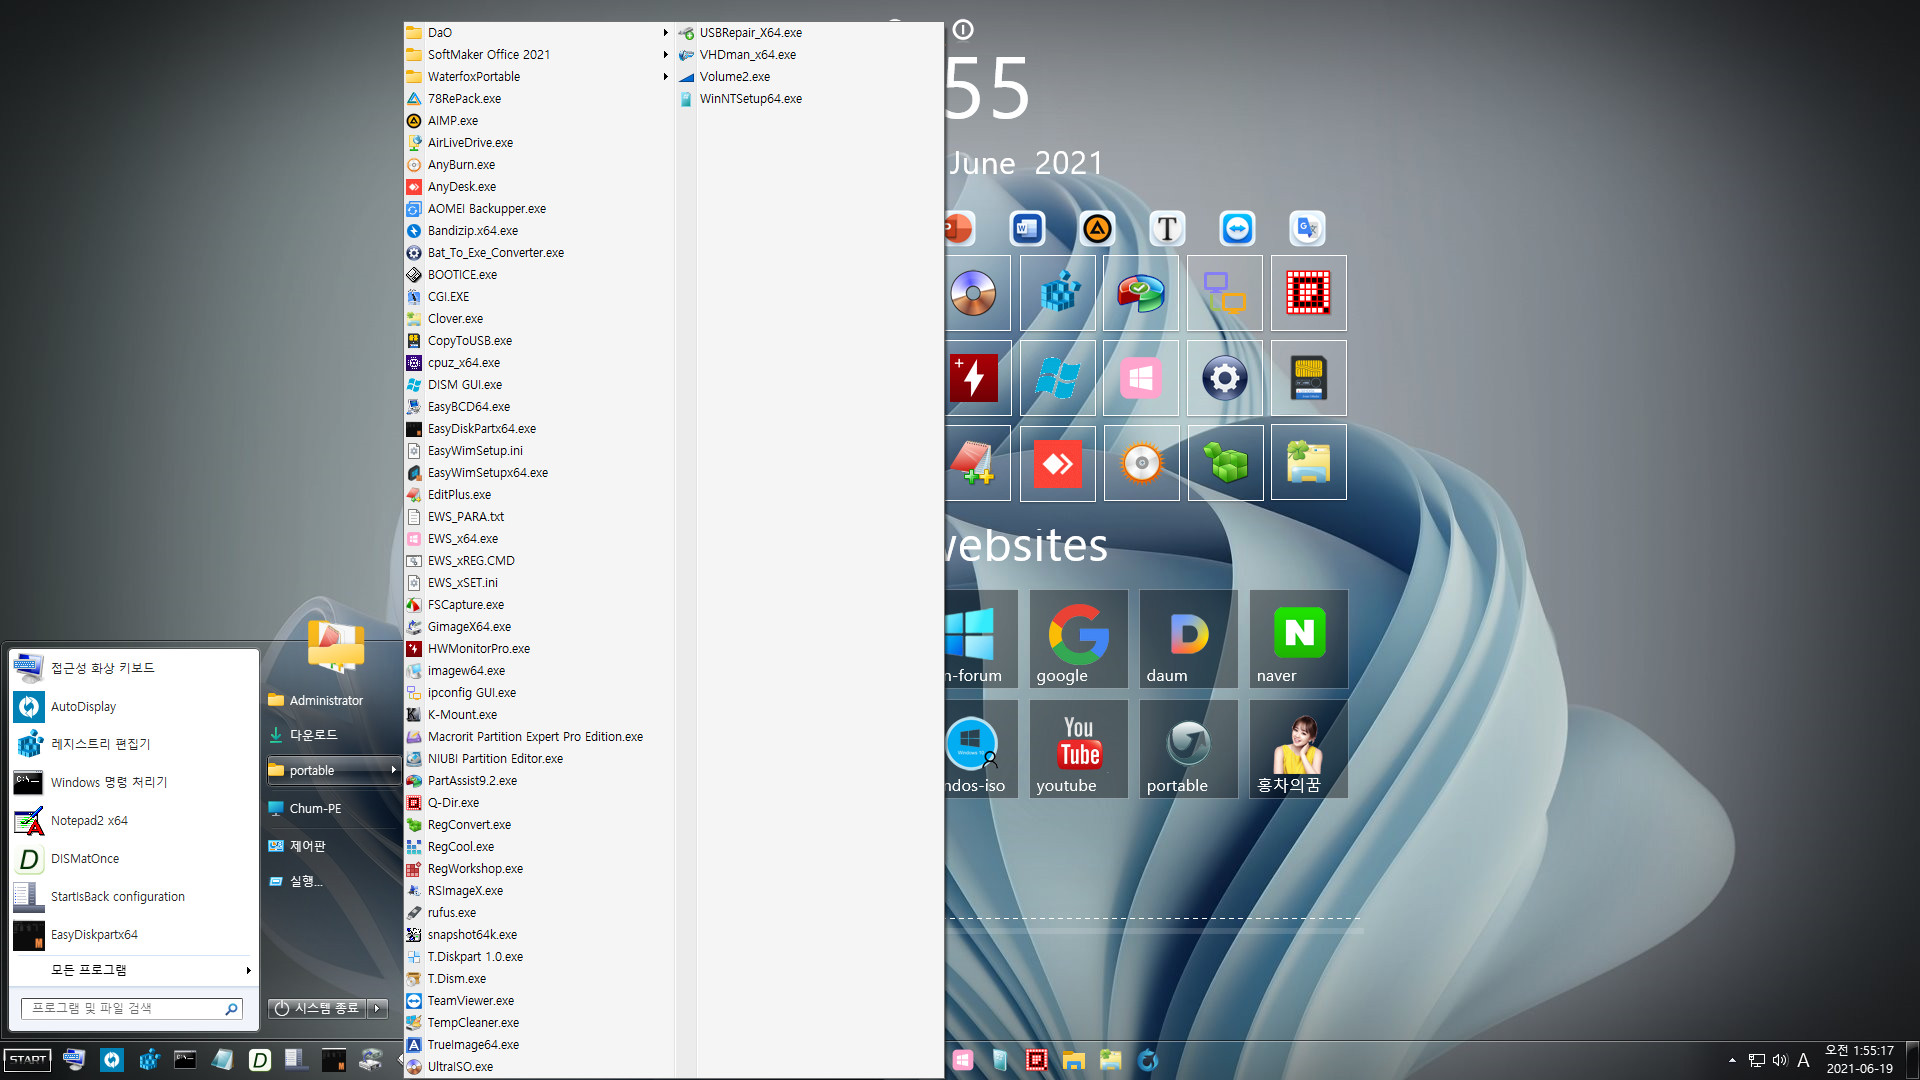Open the memory card tile icon
The image size is (1920, 1080).
tap(1309, 378)
